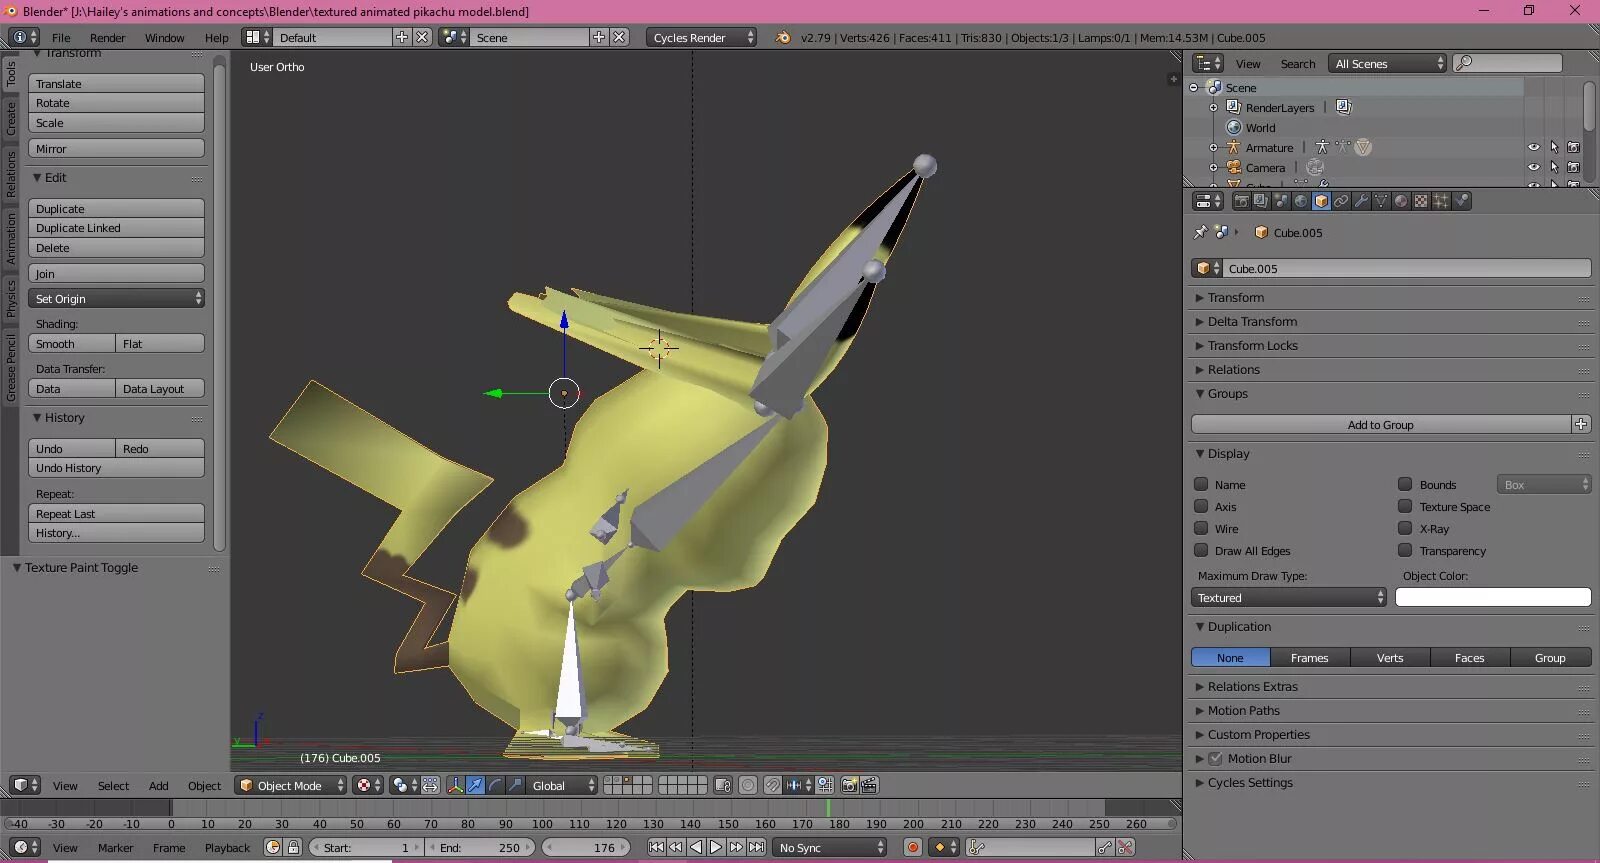
Task: Expand the Relations Extras panel
Action: (1252, 686)
